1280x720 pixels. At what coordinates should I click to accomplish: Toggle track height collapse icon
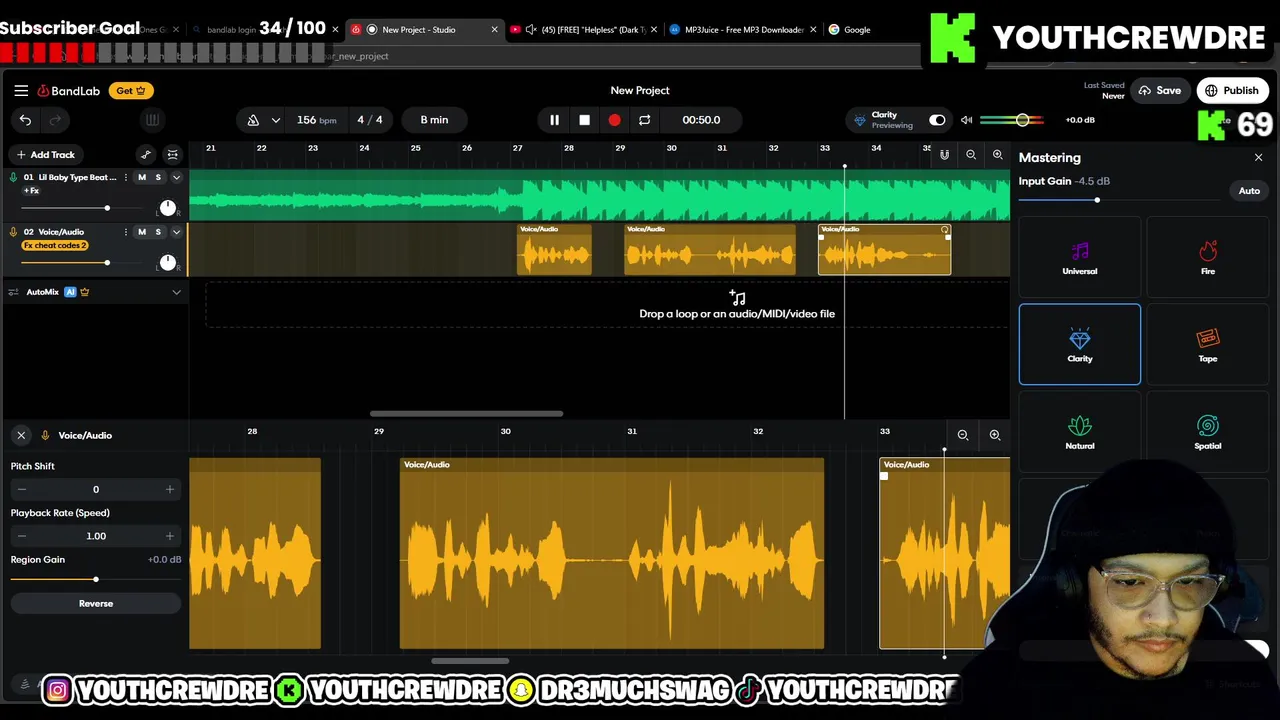(x=172, y=155)
